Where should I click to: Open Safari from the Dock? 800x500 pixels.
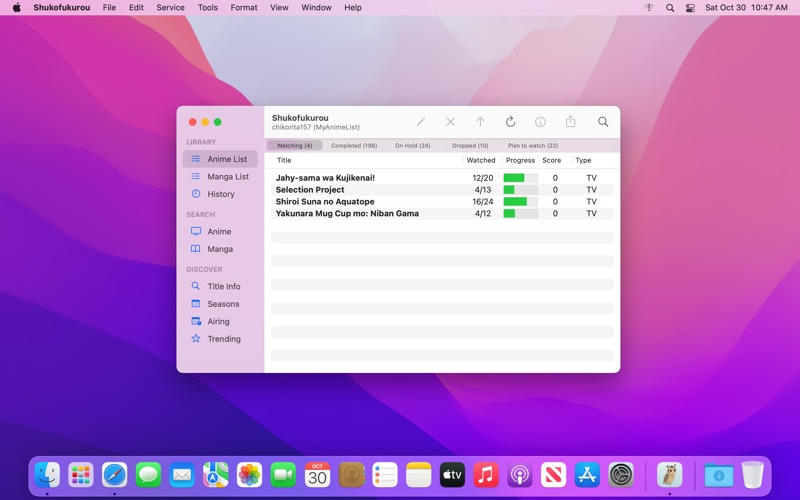point(114,475)
